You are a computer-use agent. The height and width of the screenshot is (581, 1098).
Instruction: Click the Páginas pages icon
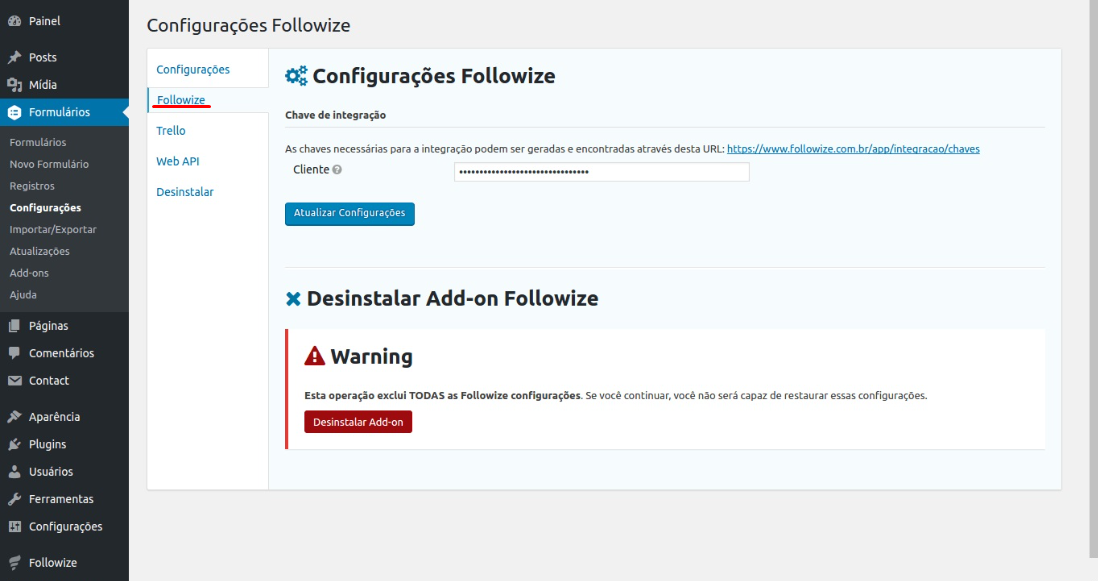click(14, 326)
